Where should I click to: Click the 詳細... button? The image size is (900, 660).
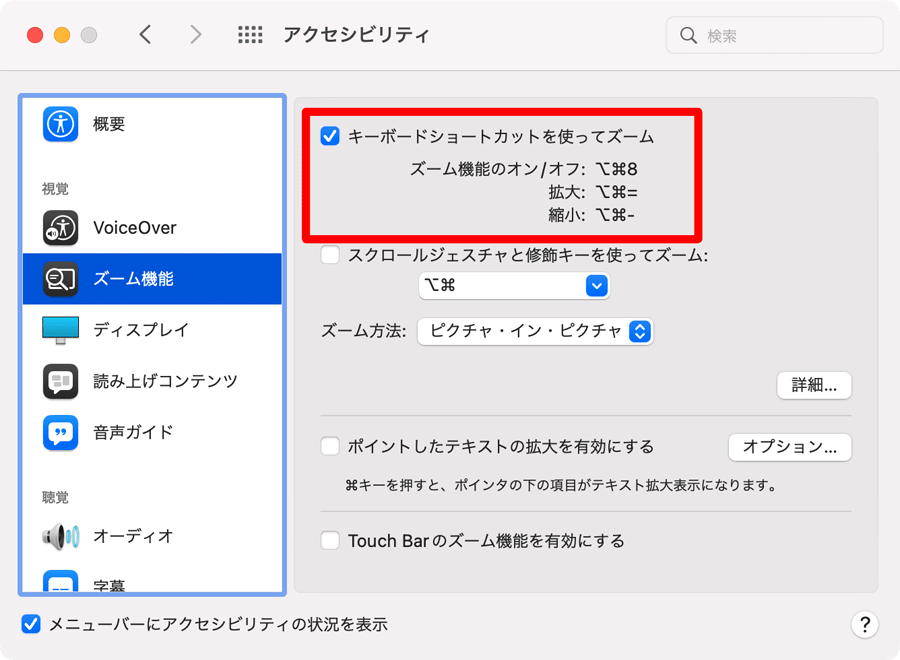814,385
